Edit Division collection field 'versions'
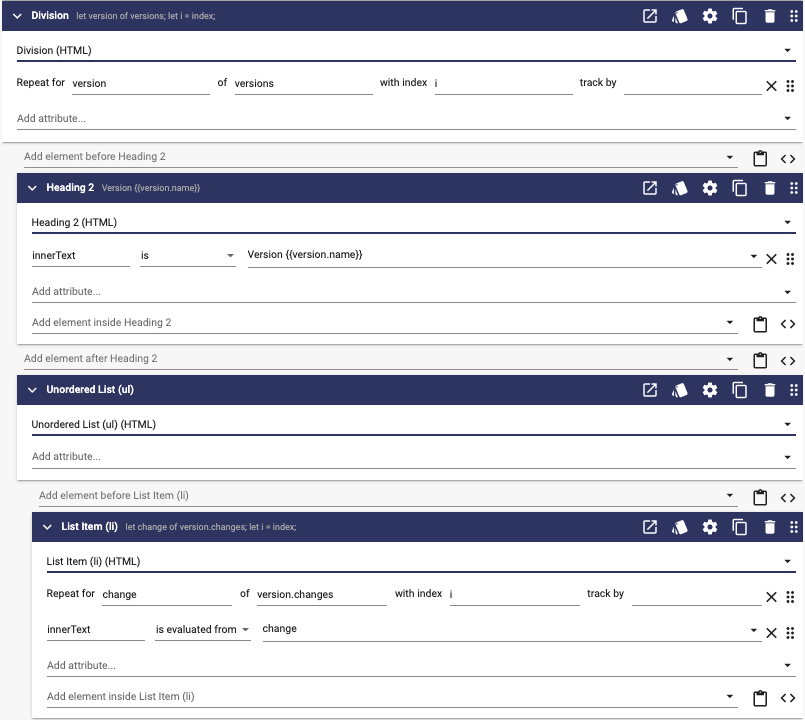This screenshot has width=805, height=720. coord(303,84)
